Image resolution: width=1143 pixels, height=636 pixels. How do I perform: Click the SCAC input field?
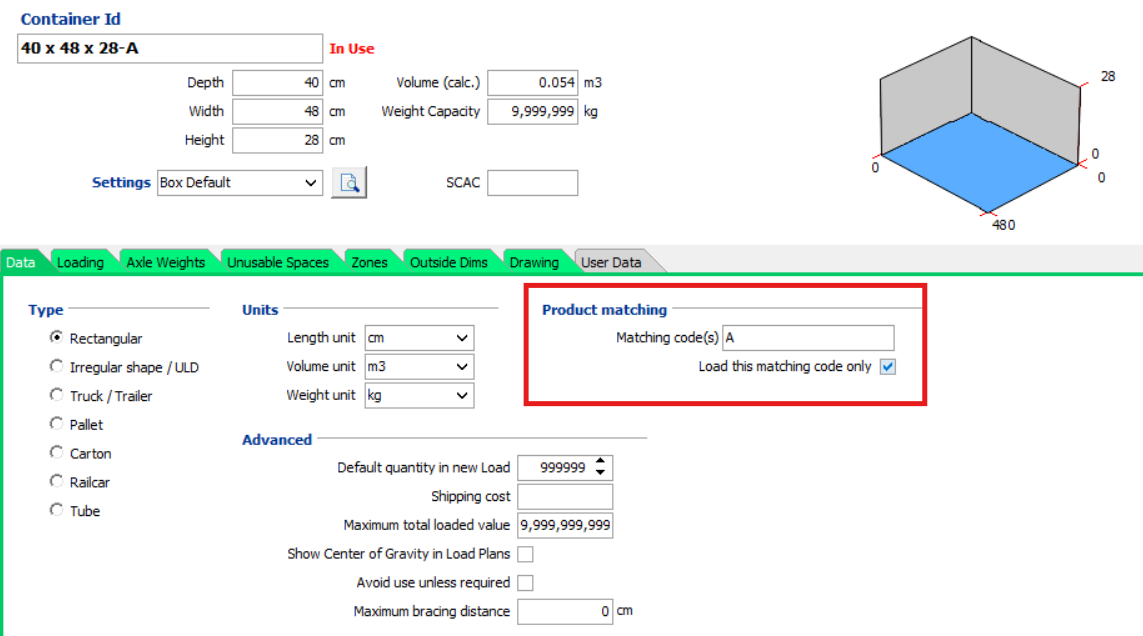coord(533,182)
